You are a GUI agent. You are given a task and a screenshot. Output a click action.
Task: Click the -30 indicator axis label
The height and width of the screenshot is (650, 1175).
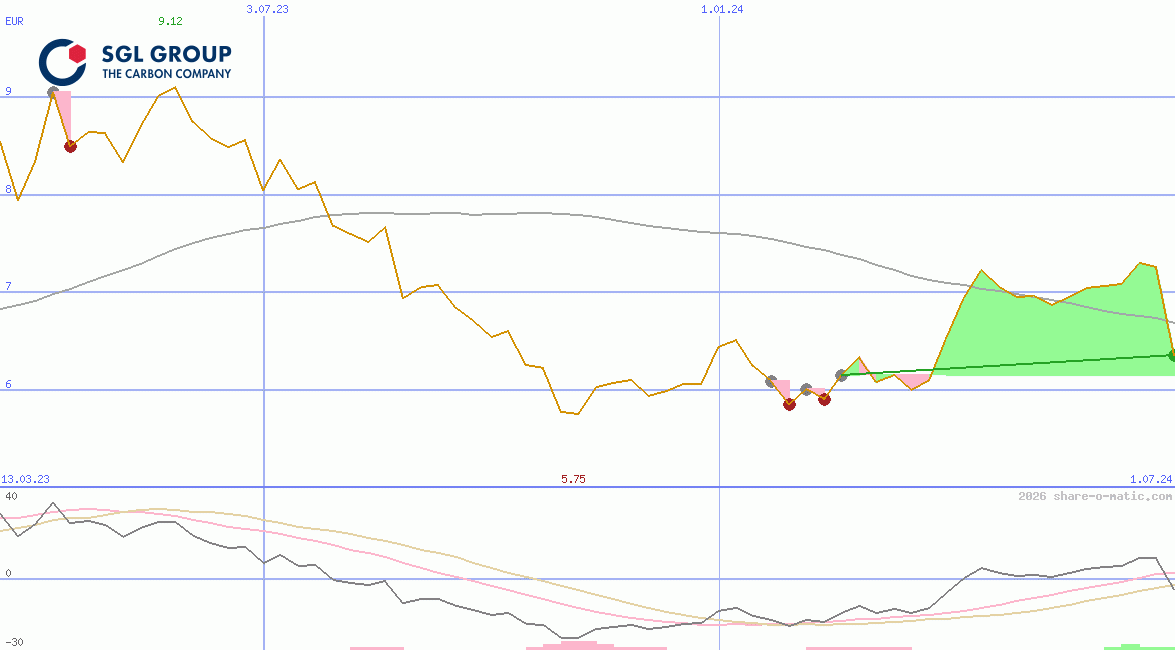point(14,642)
